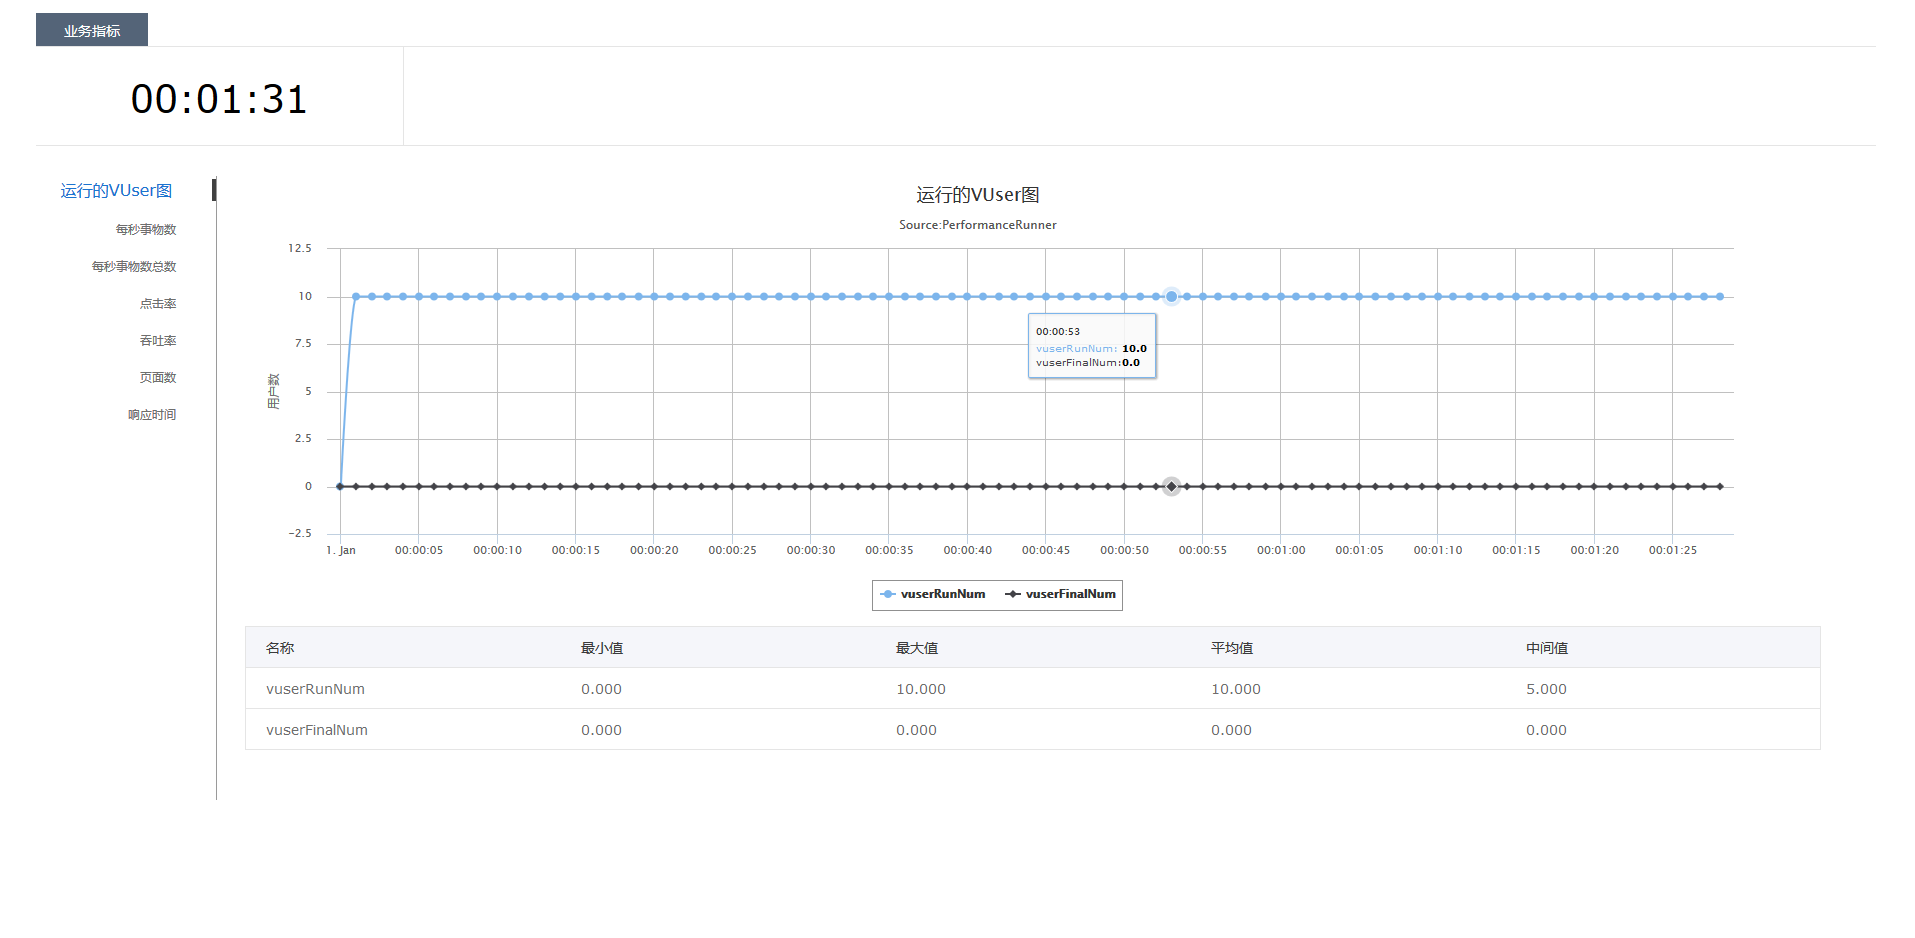Click the 最小值 column header
This screenshot has width=1915, height=938.
tap(602, 648)
